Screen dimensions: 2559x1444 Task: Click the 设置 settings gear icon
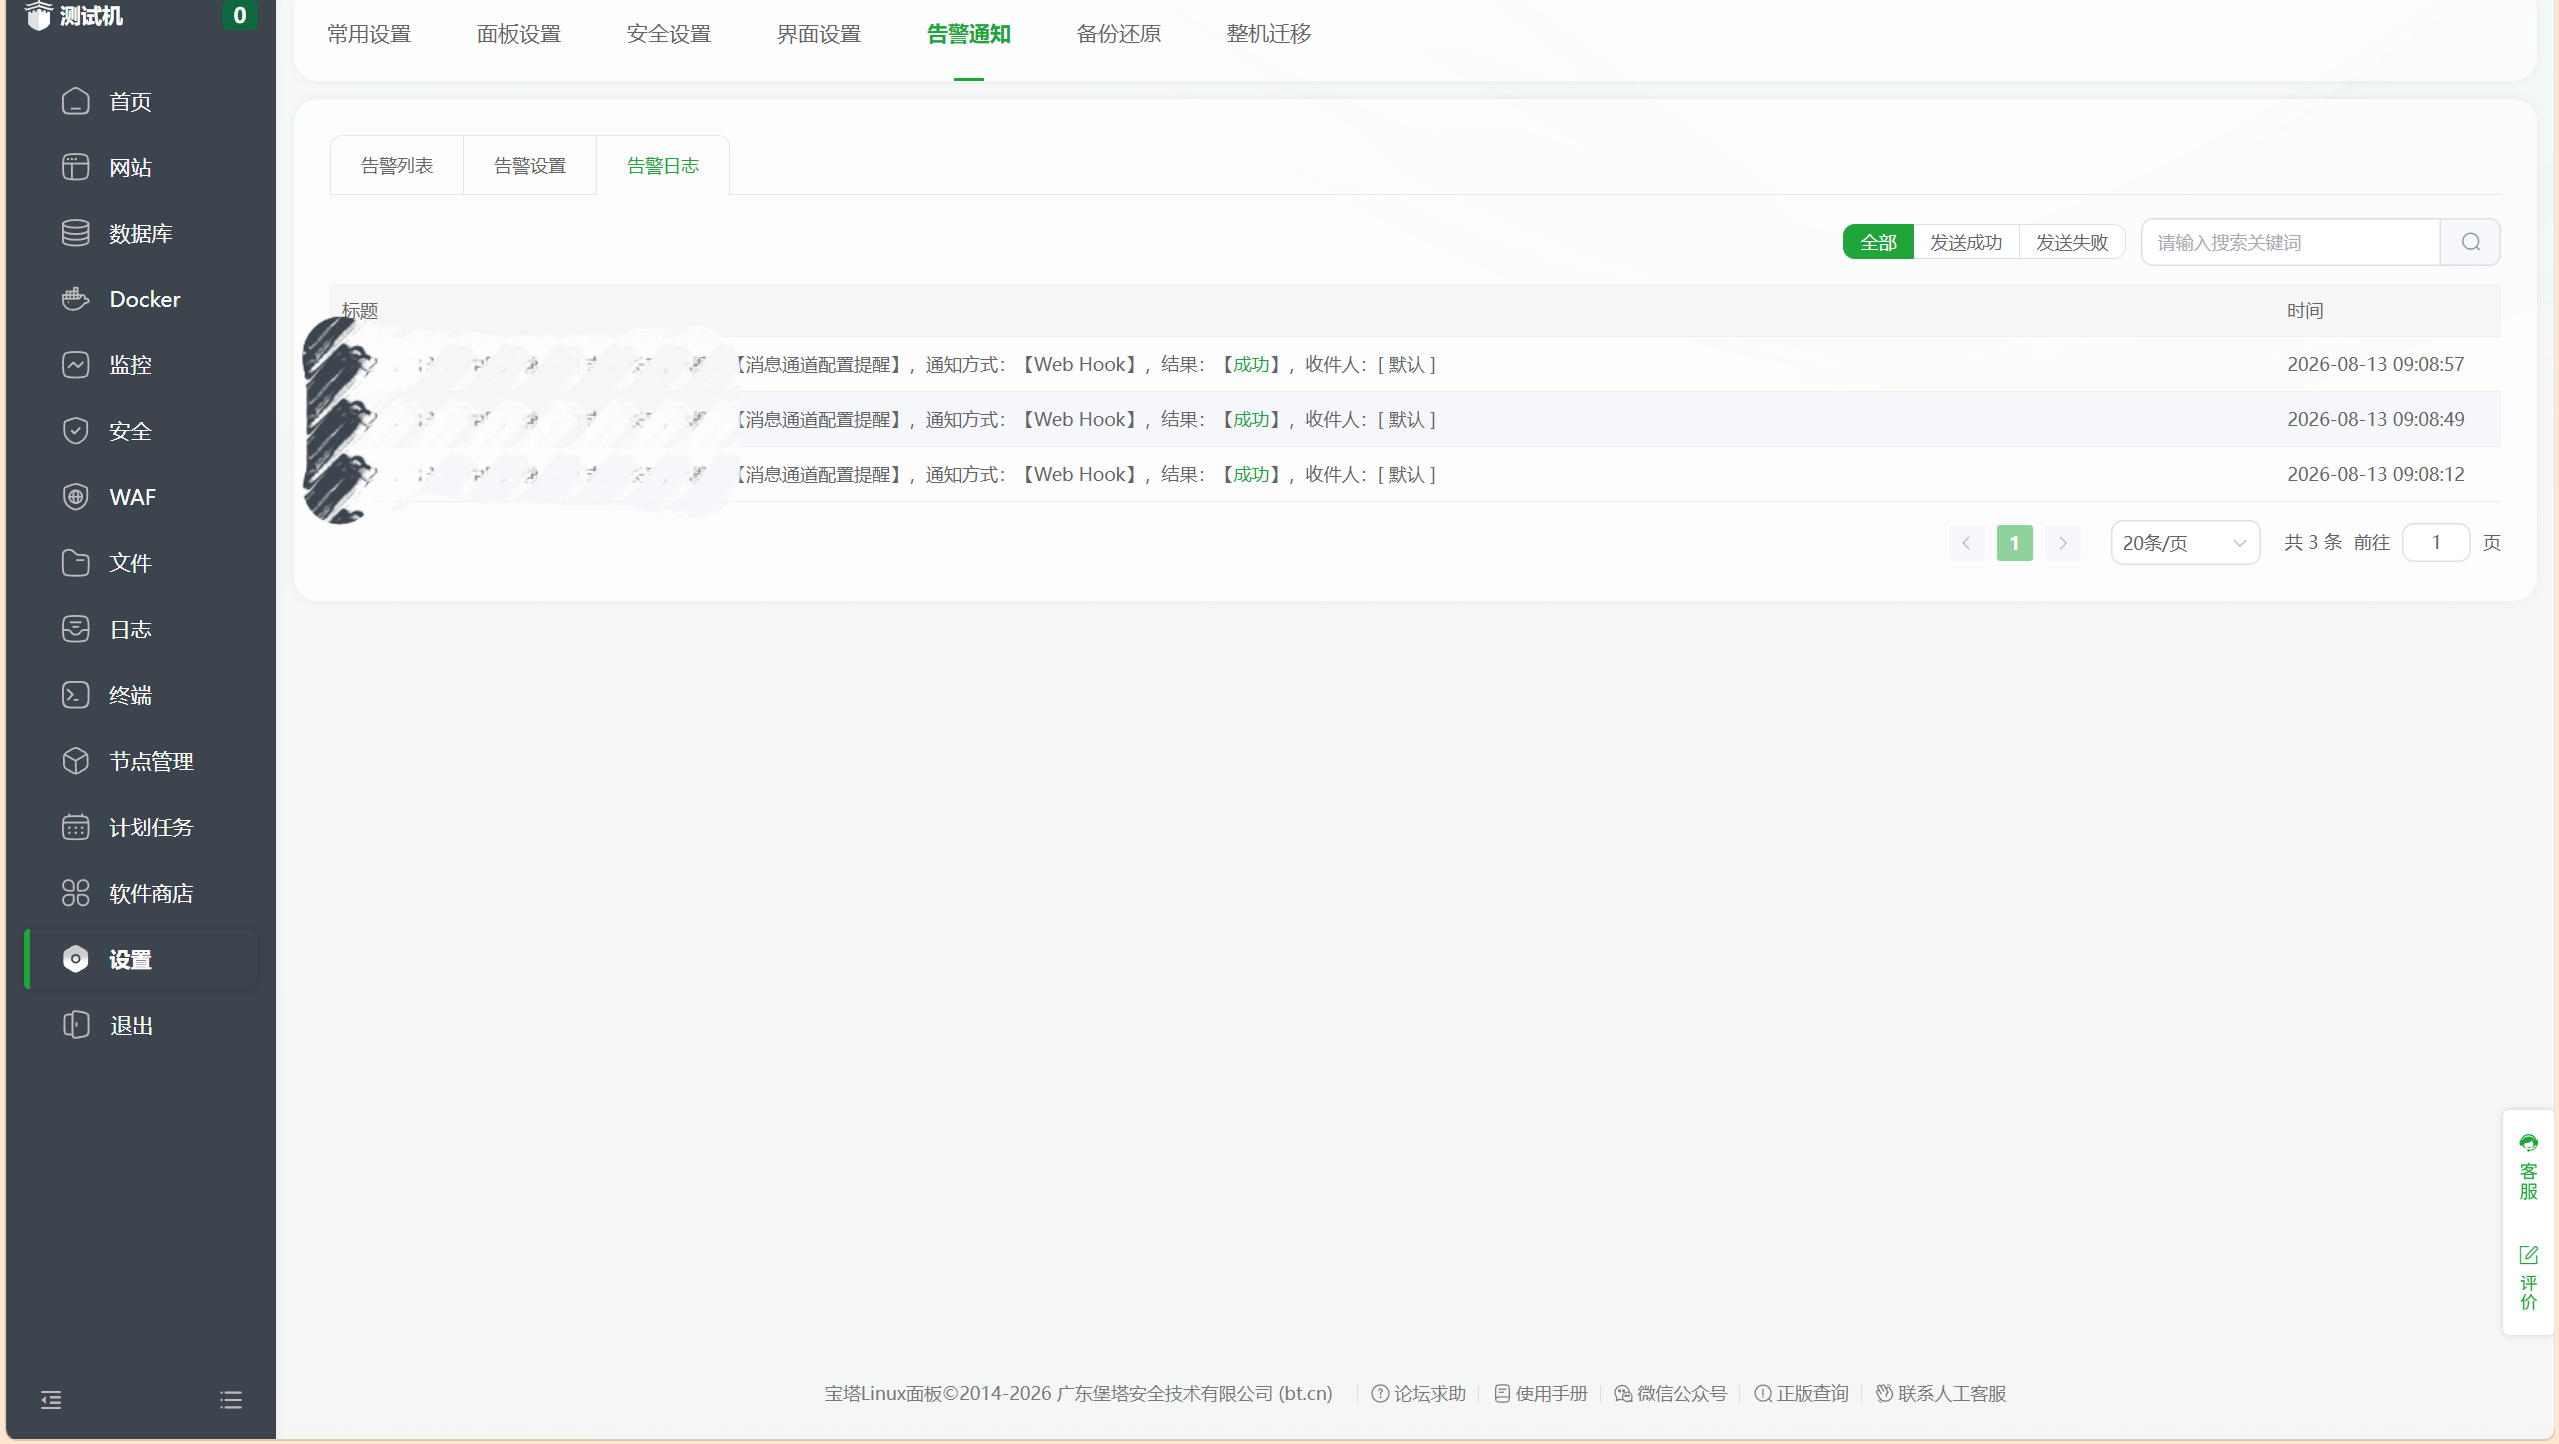76,959
